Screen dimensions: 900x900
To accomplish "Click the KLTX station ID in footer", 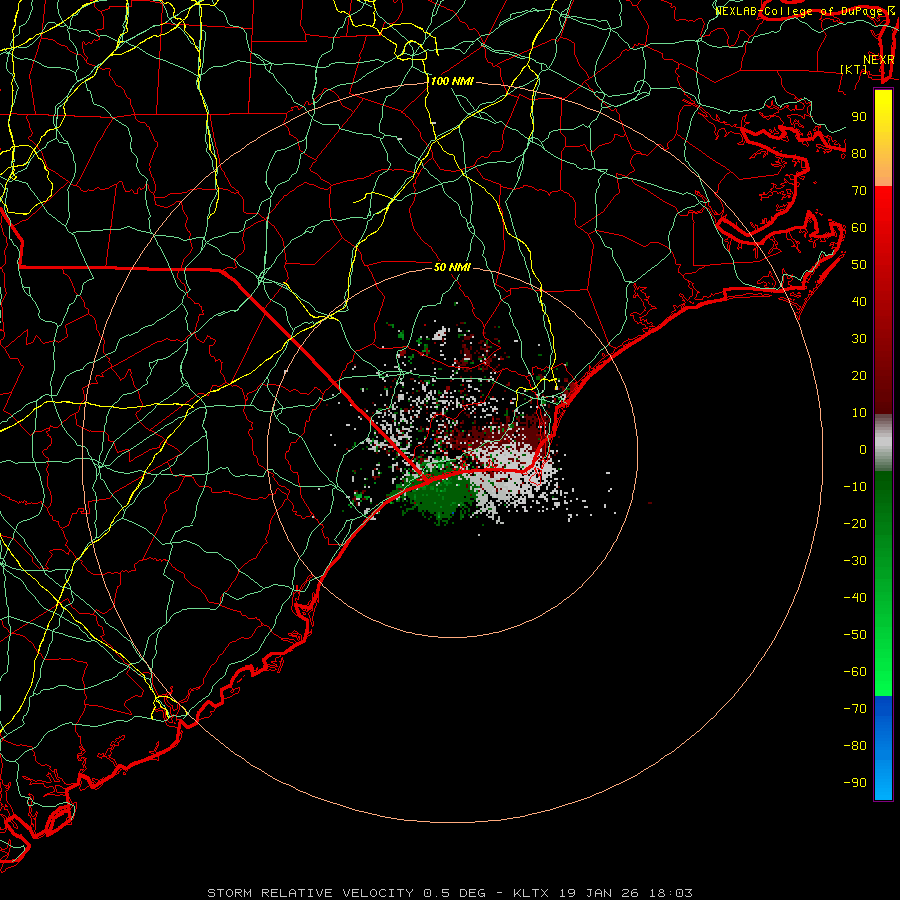I will click(x=530, y=893).
